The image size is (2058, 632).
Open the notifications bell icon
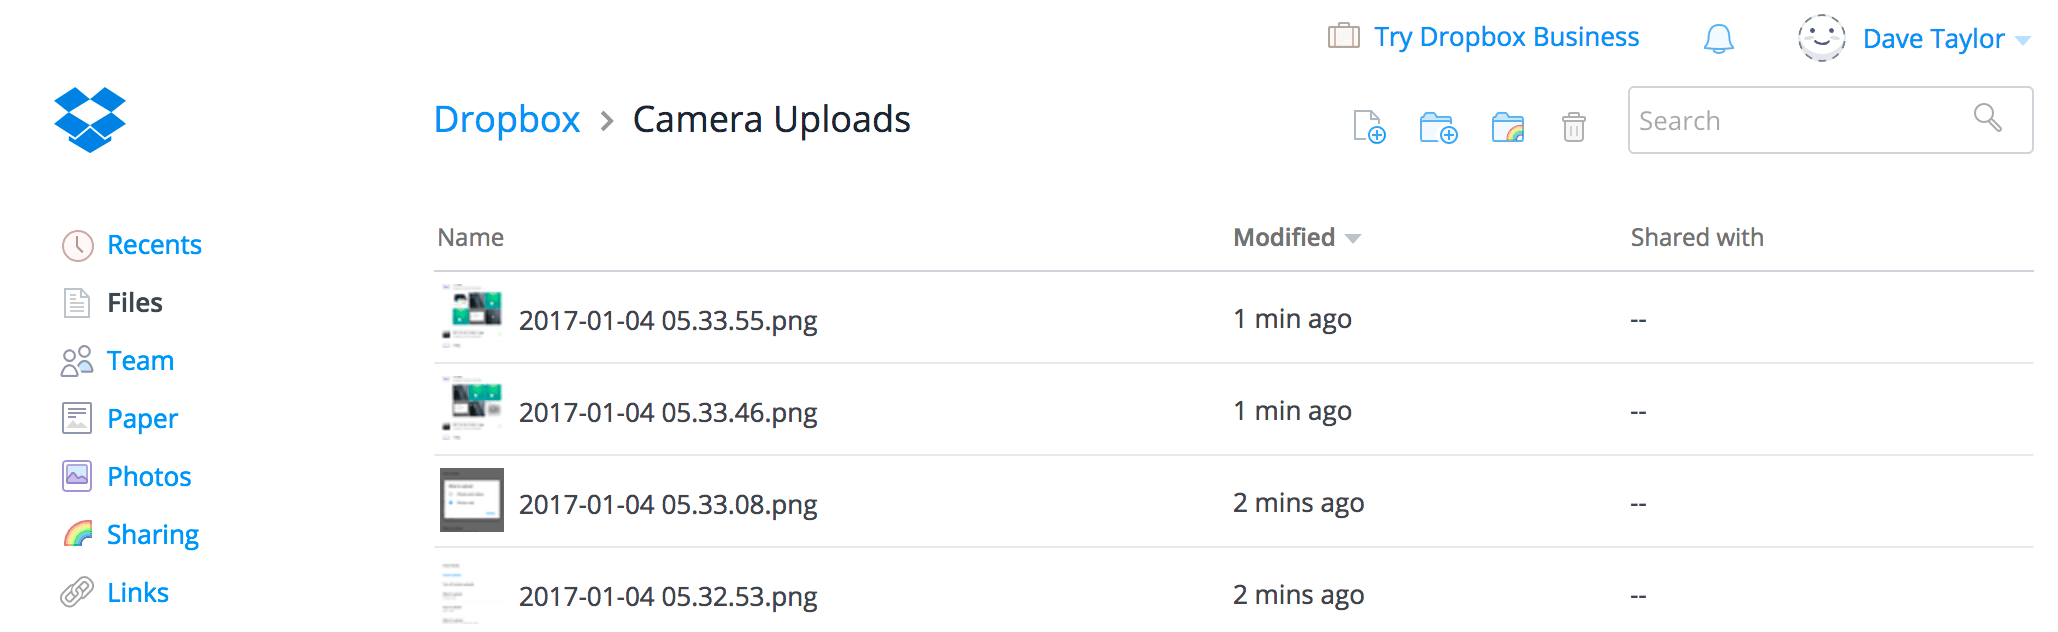click(1719, 38)
